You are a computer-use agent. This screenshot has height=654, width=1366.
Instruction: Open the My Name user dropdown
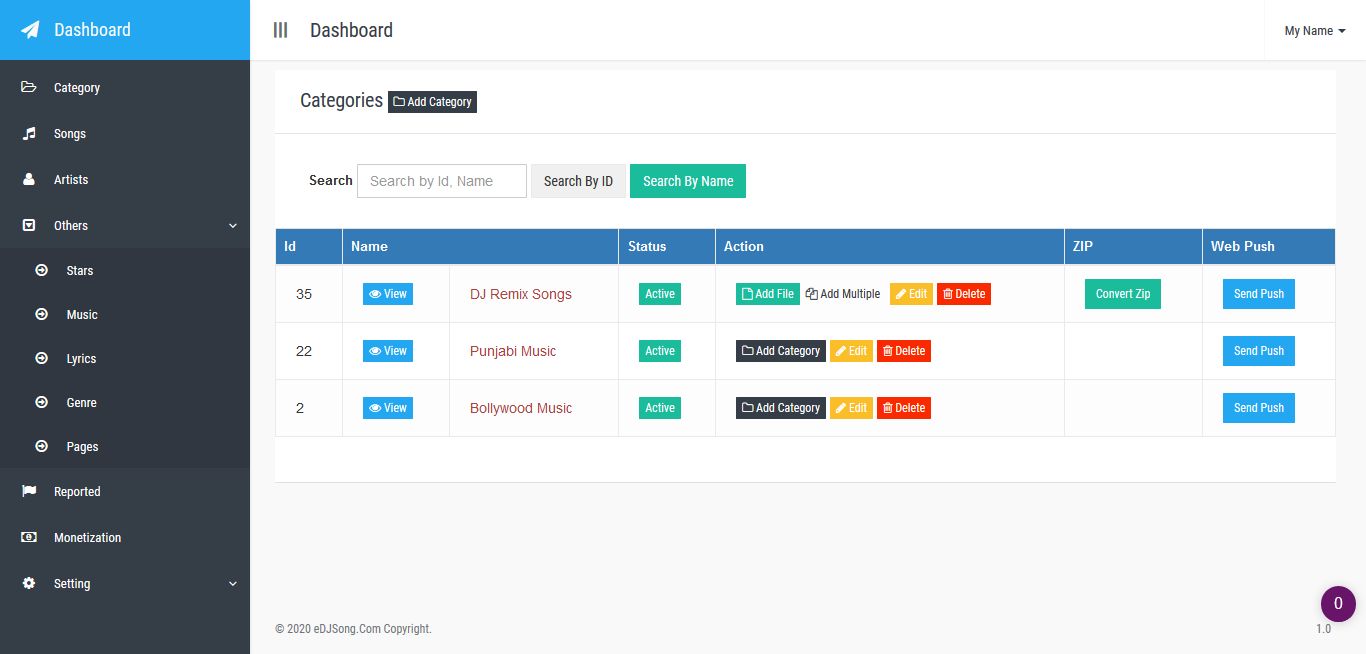tap(1315, 31)
